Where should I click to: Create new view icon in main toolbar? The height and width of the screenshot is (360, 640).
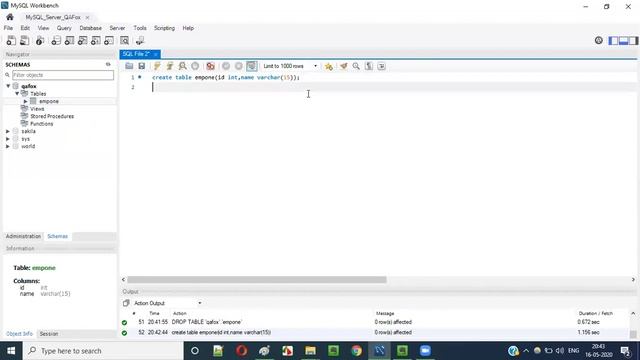tap(82, 40)
